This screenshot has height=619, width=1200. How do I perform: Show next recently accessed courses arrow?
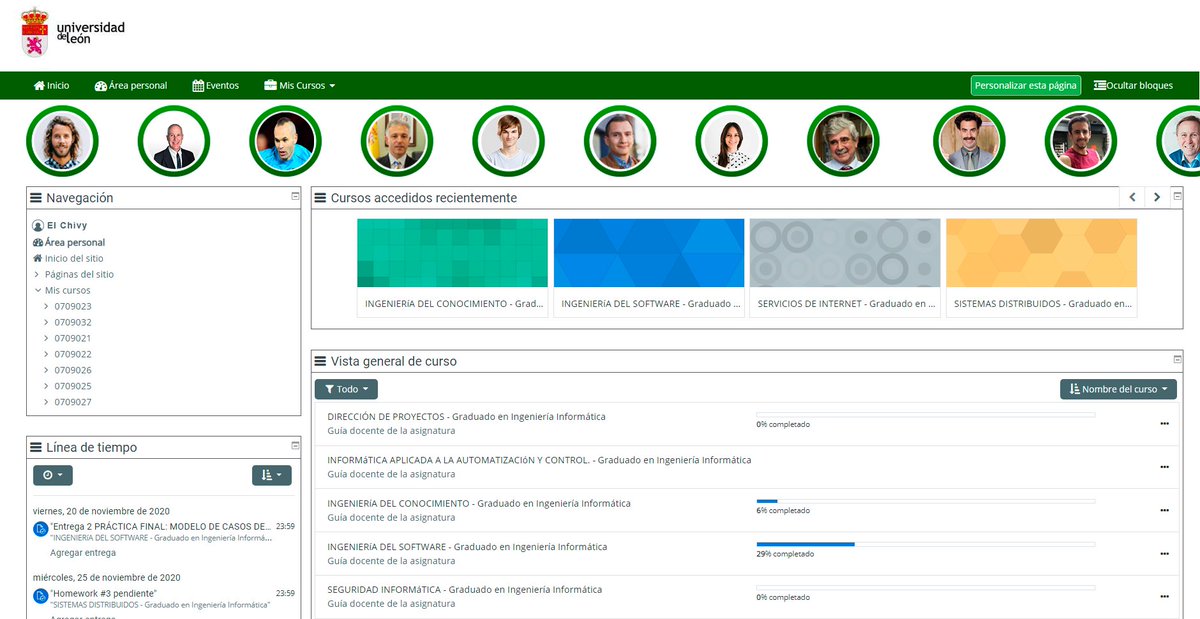click(1157, 197)
